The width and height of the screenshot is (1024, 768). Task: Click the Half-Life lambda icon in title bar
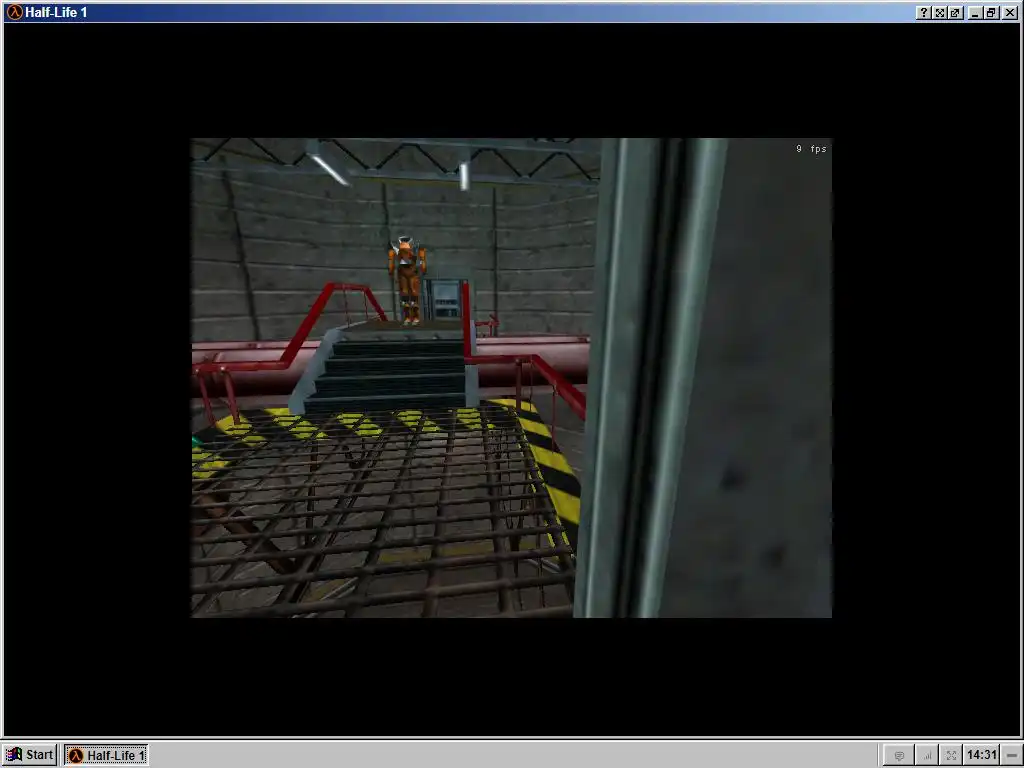tap(14, 12)
